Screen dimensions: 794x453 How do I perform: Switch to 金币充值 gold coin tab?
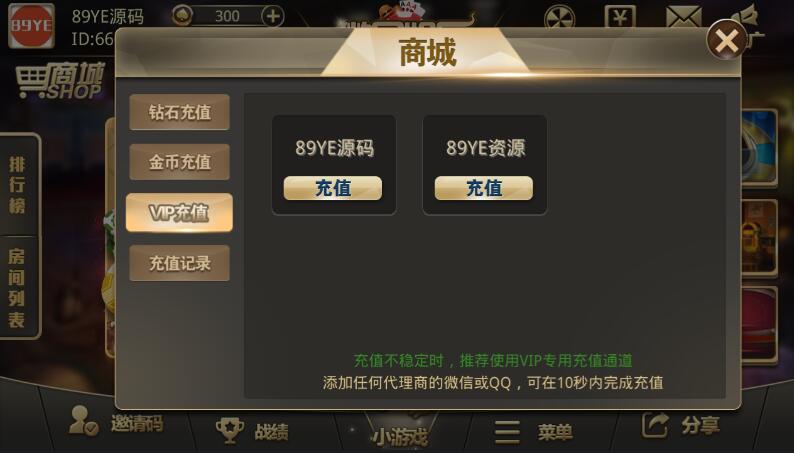coord(180,162)
